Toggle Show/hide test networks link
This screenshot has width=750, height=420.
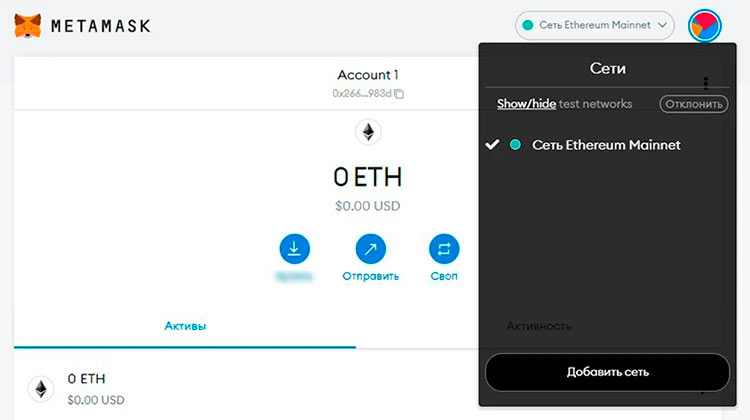tap(526, 103)
